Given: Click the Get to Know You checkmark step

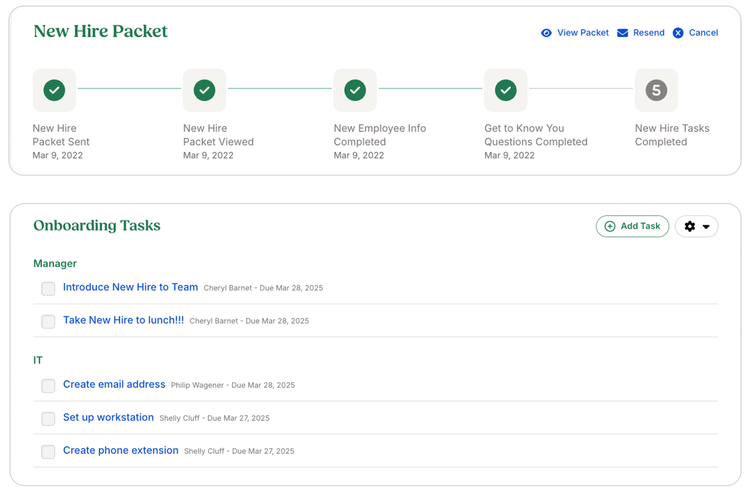Looking at the screenshot, I should [x=506, y=90].
